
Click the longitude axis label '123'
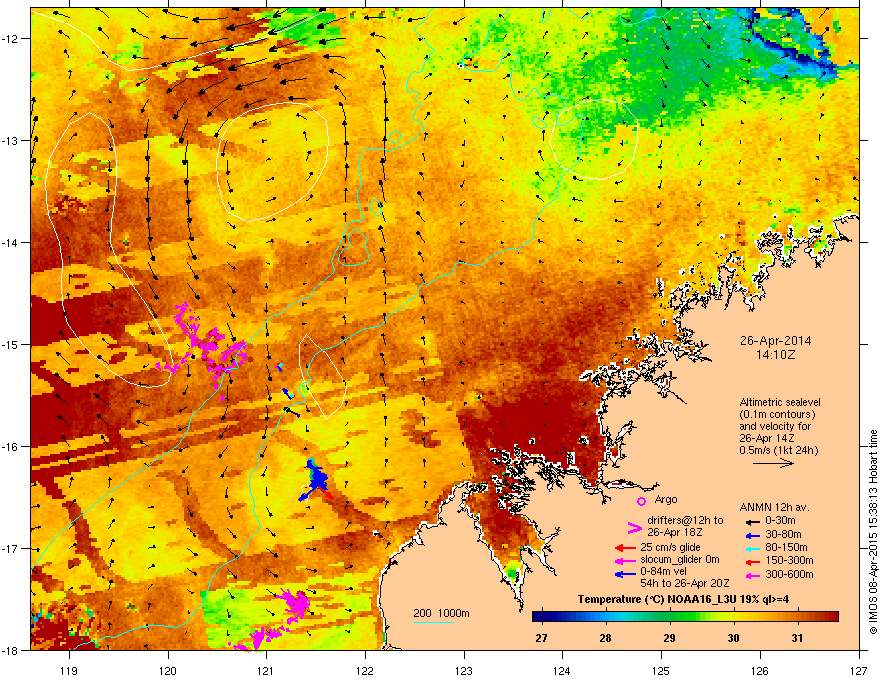click(464, 670)
